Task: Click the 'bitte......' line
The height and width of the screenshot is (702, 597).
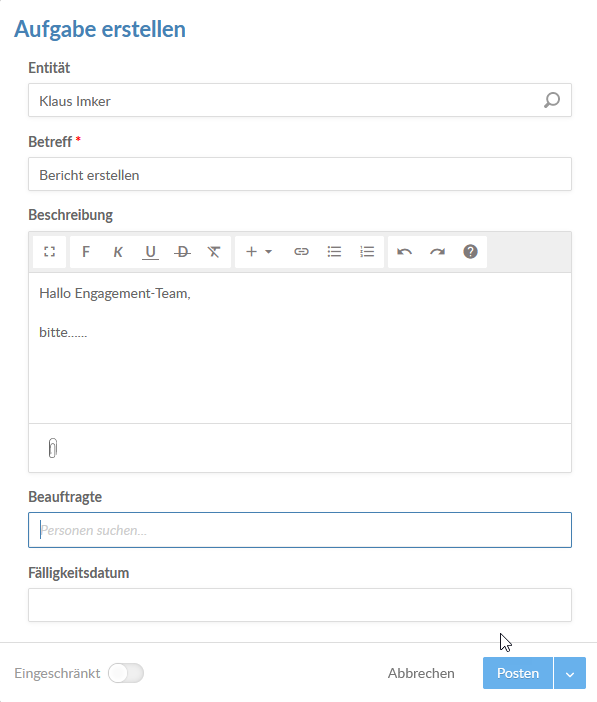Action: [x=63, y=332]
